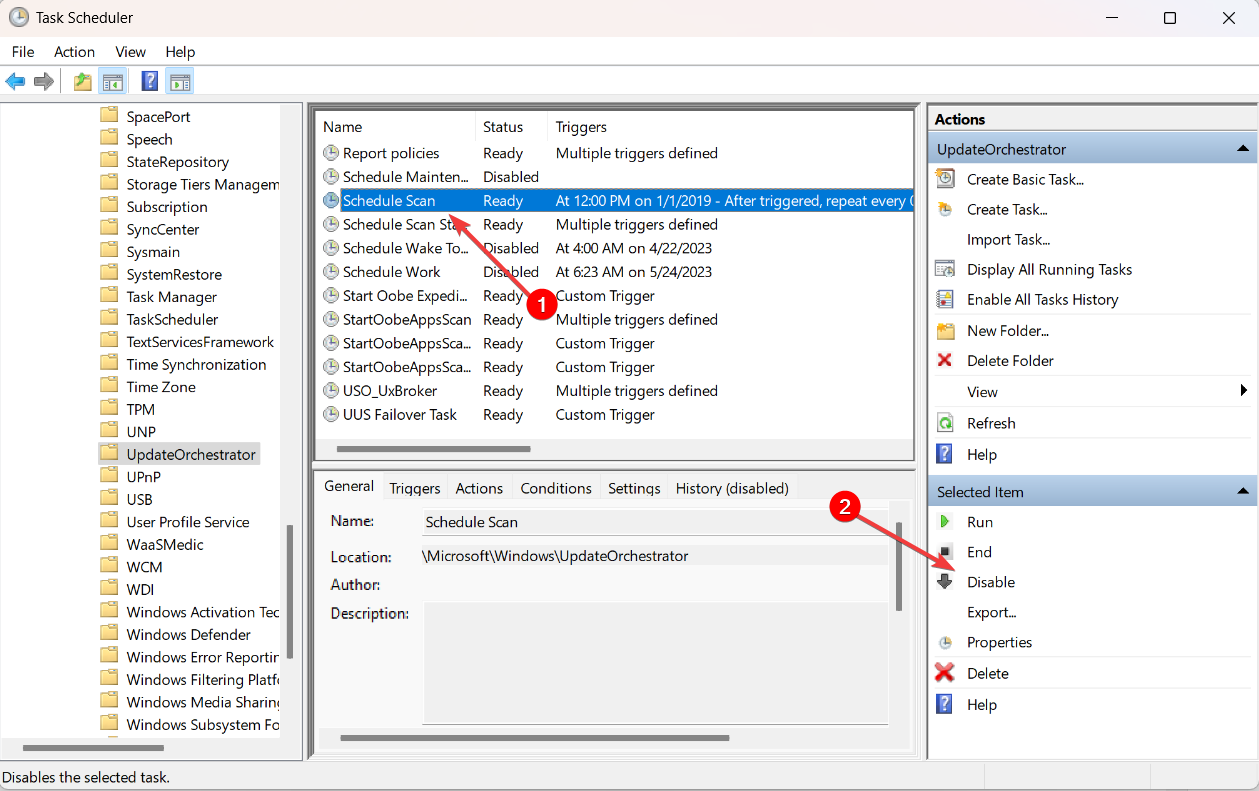Open the Conditions tab
1259x791 pixels.
556,488
